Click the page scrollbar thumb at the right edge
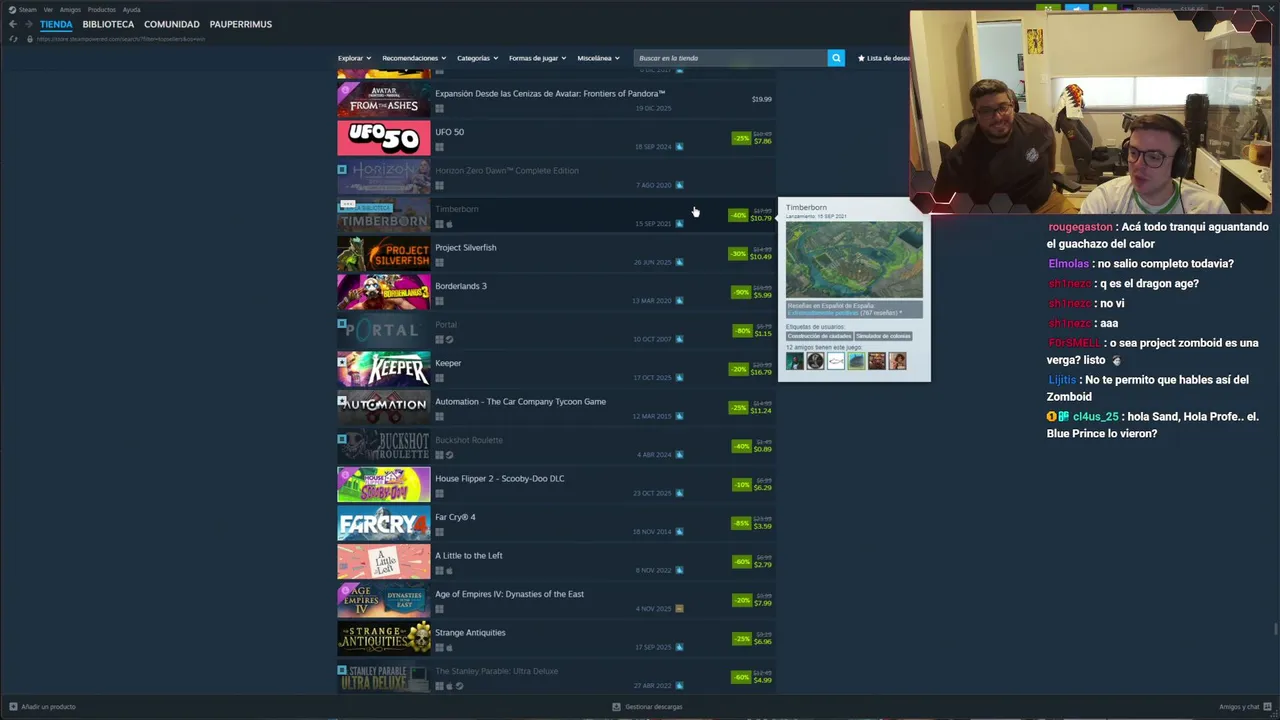1280x720 pixels. point(1274,629)
